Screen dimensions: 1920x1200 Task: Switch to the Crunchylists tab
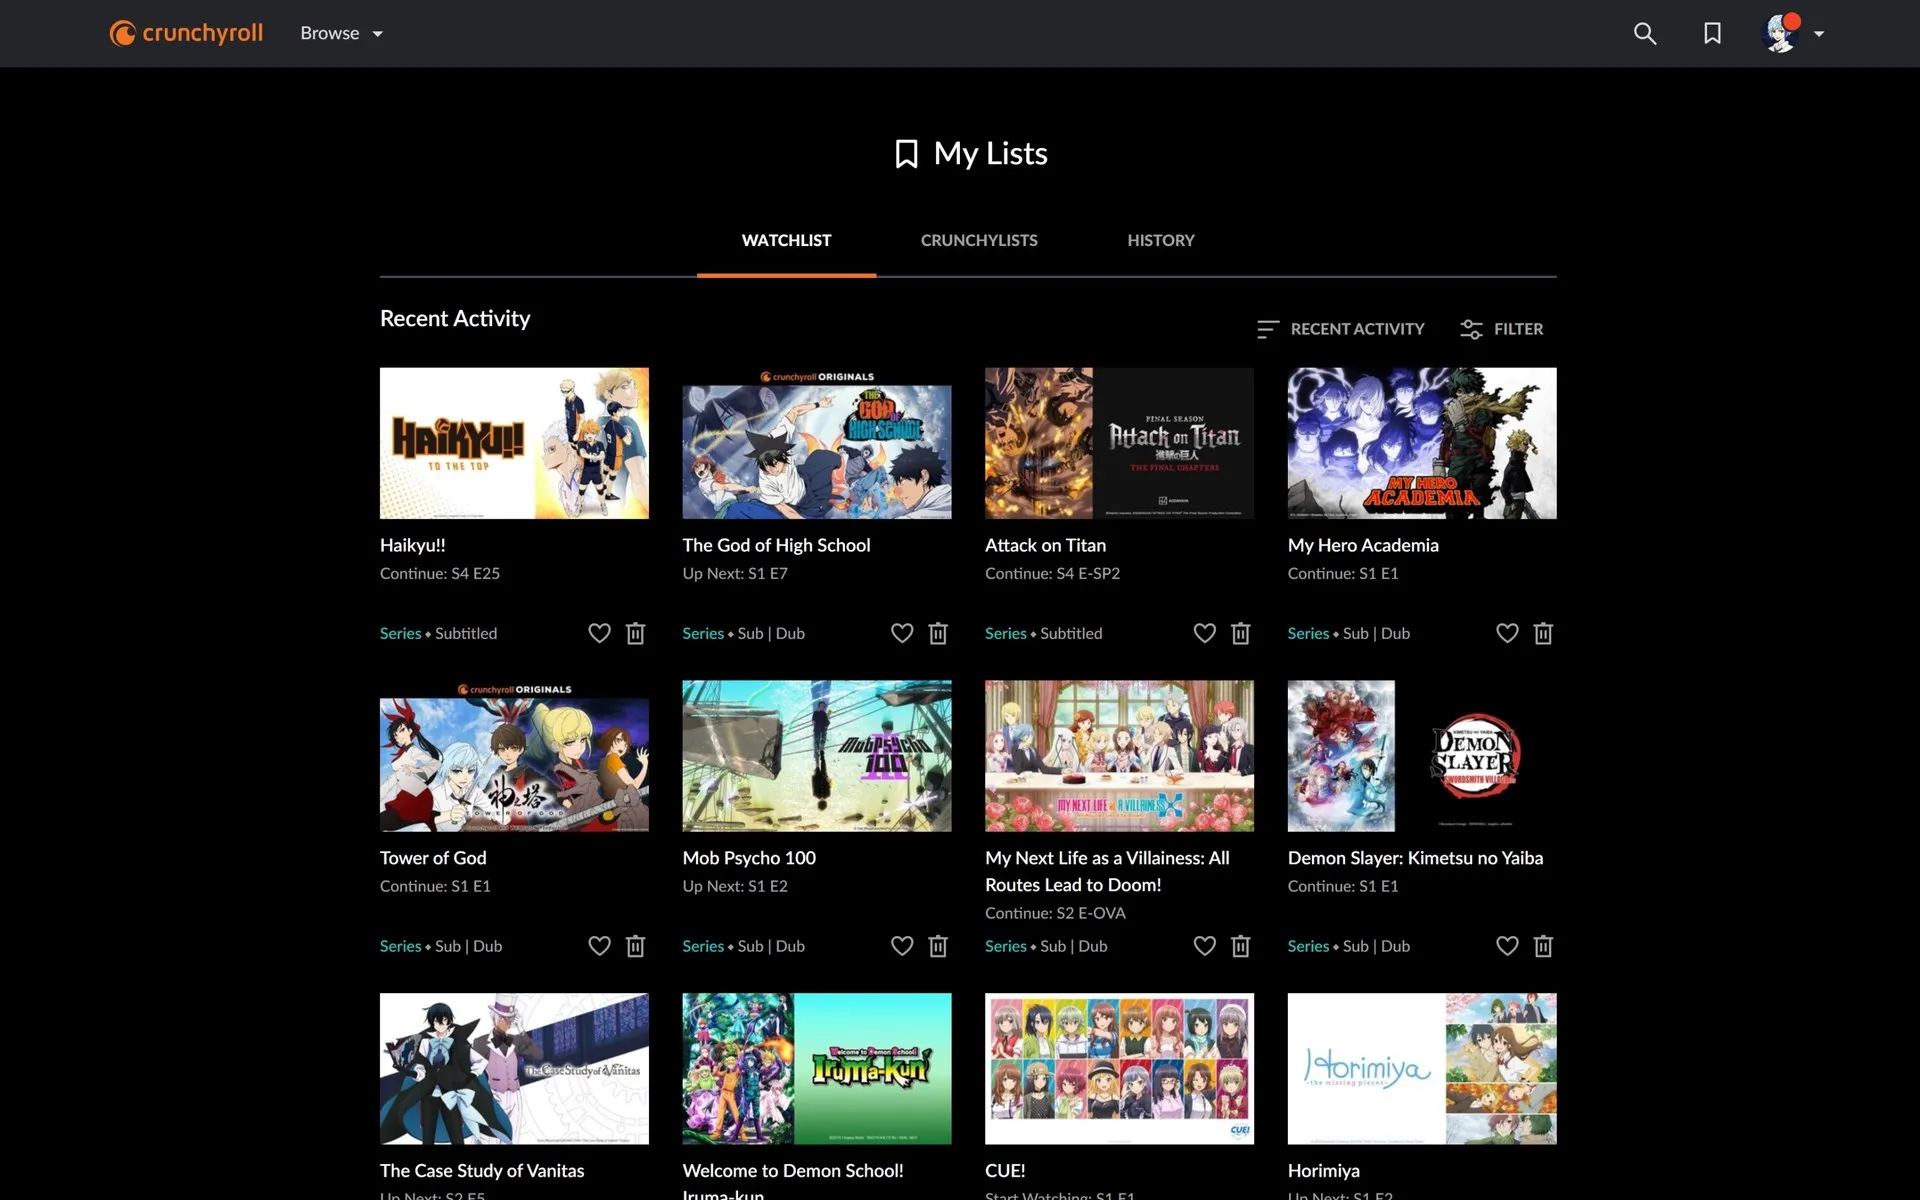978,240
